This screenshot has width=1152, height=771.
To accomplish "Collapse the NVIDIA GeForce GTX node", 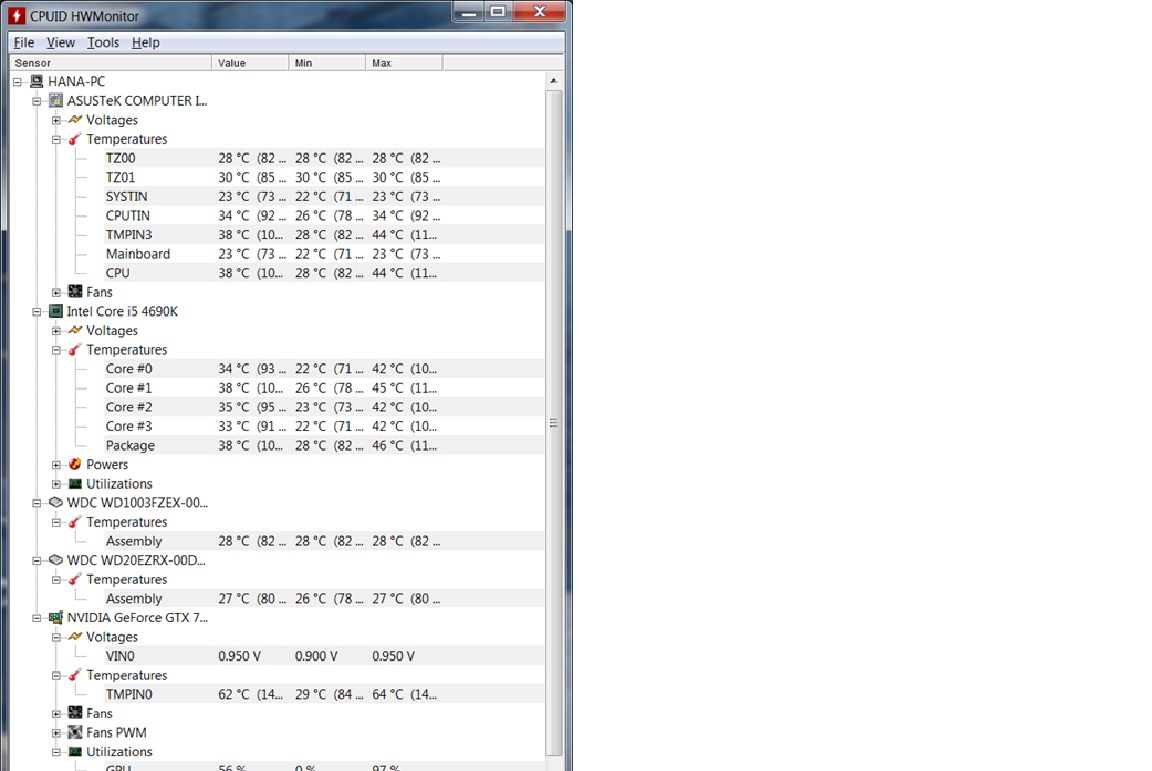I will coord(37,617).
